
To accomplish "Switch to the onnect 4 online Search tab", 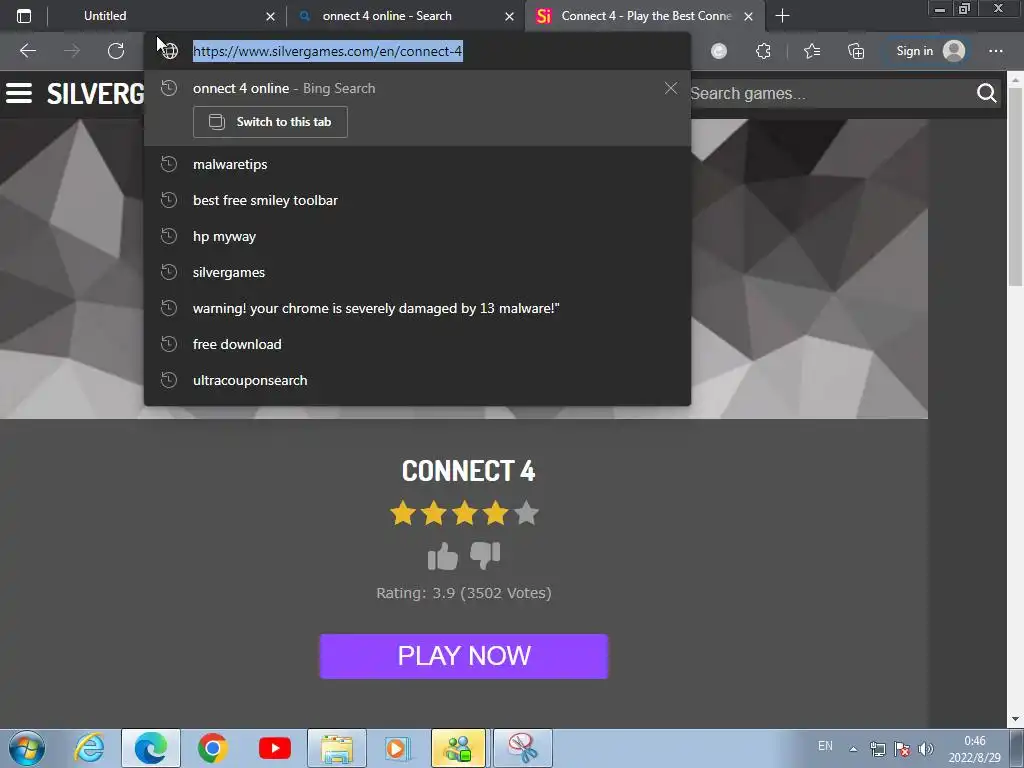I will tap(387, 16).
